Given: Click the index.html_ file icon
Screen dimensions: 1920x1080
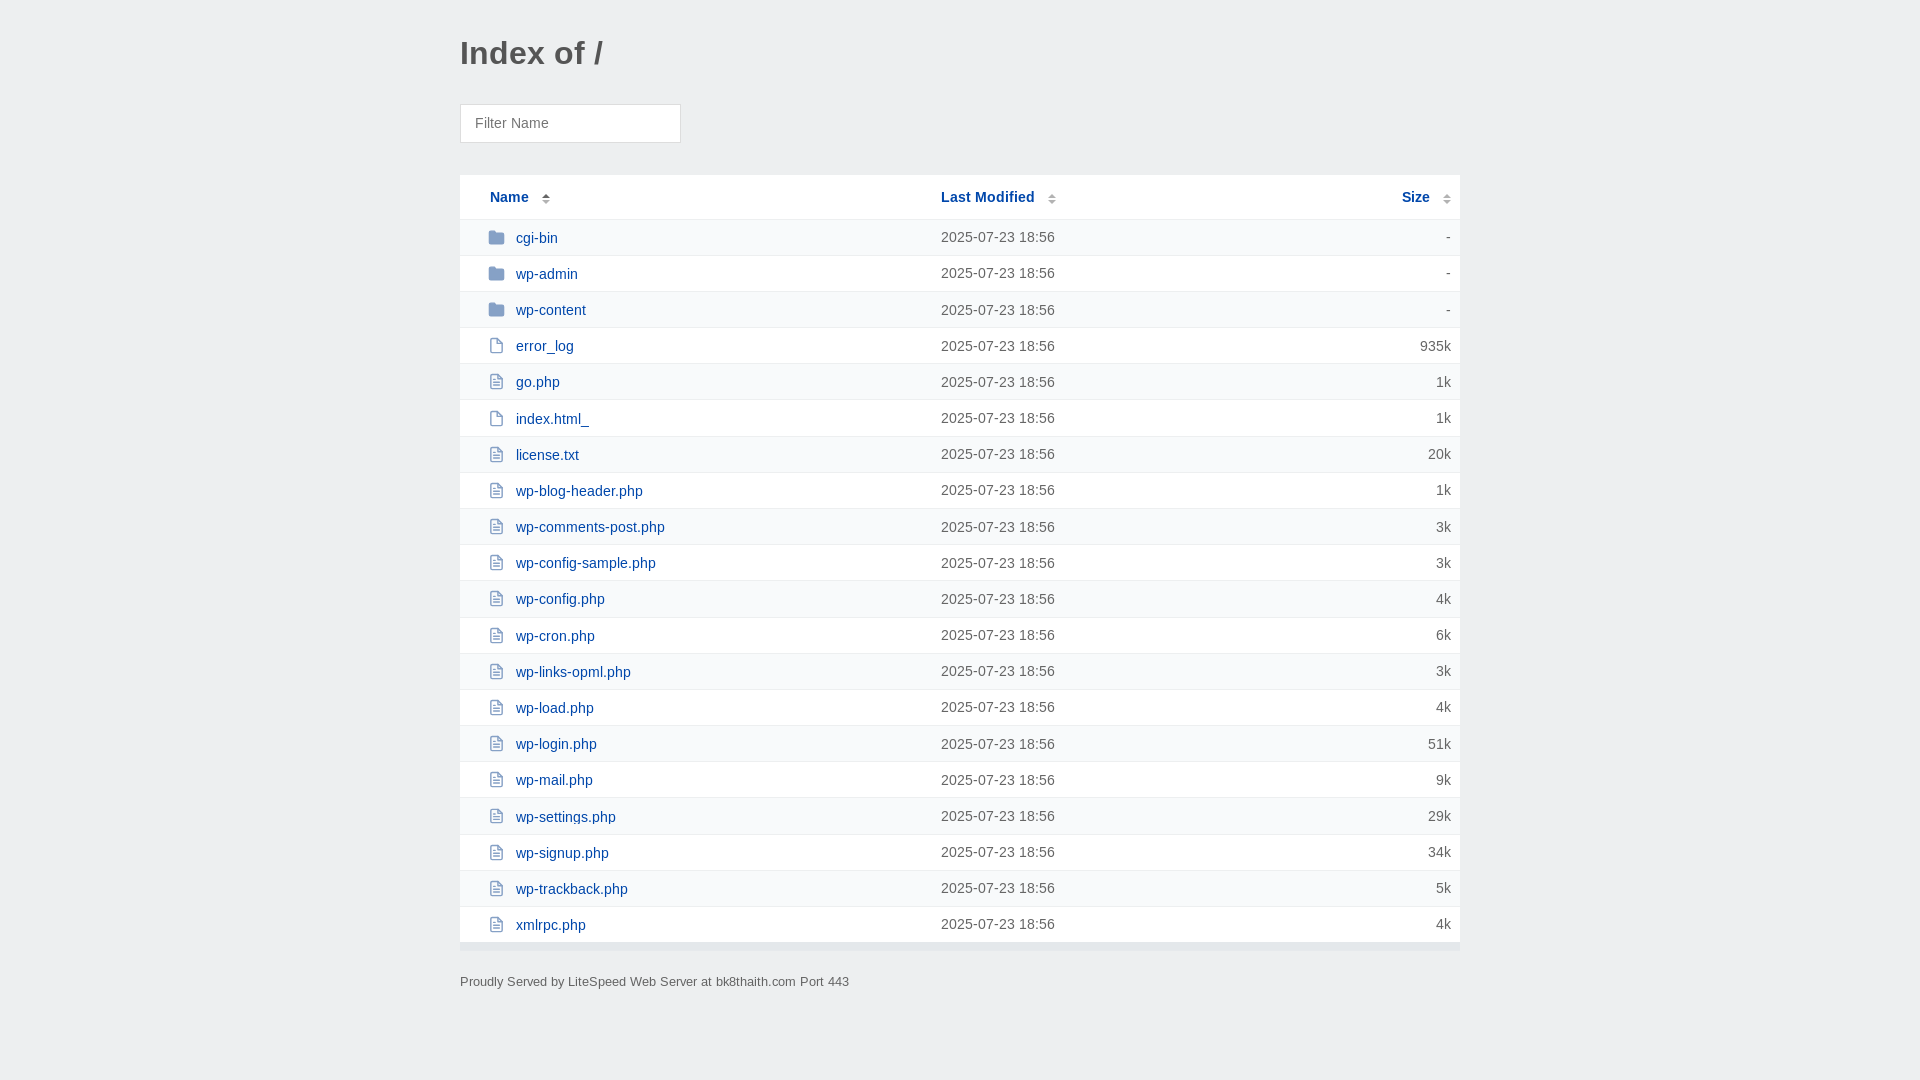Looking at the screenshot, I should point(496,418).
